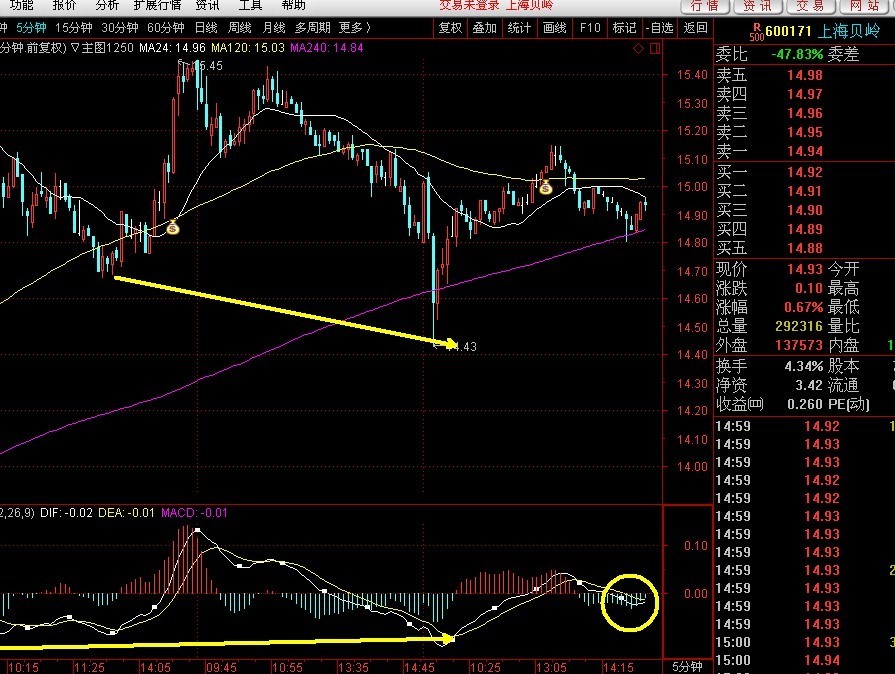Click the 返回 back button
The height and width of the screenshot is (674, 895).
pyautogui.click(x=695, y=28)
